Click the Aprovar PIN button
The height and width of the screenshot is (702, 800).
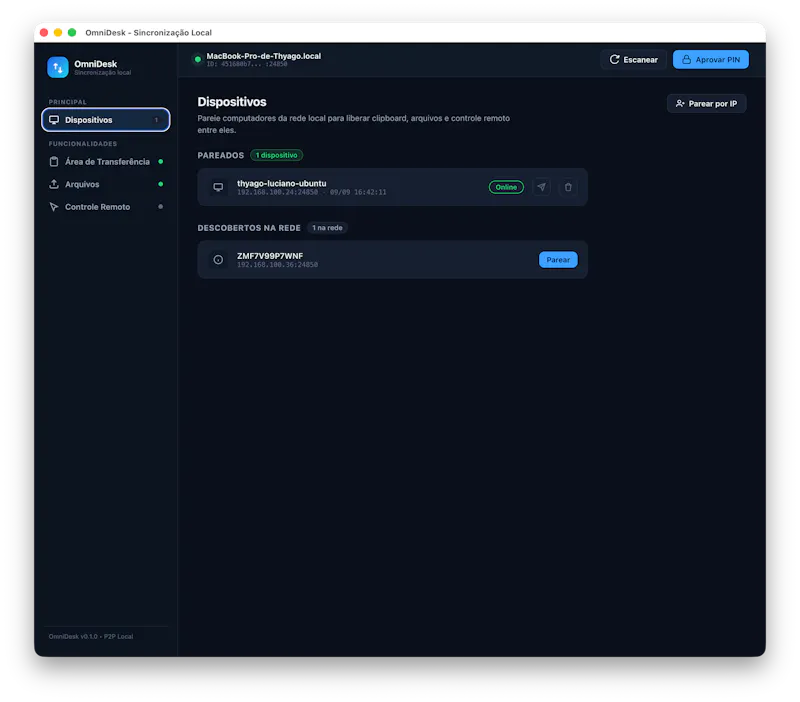pyautogui.click(x=710, y=60)
